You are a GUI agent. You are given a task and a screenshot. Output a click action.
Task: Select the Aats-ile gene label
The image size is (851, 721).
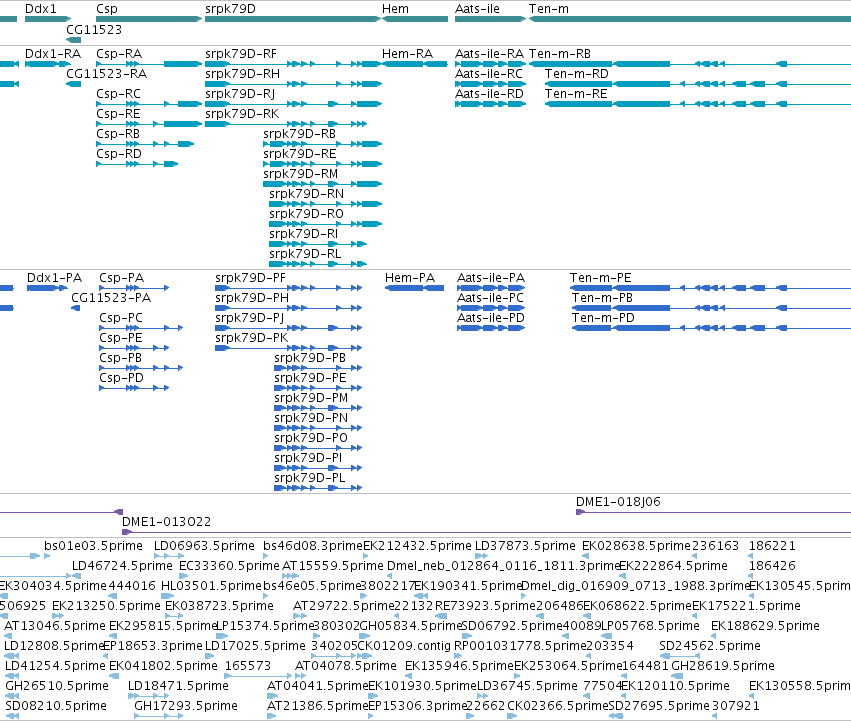point(477,9)
